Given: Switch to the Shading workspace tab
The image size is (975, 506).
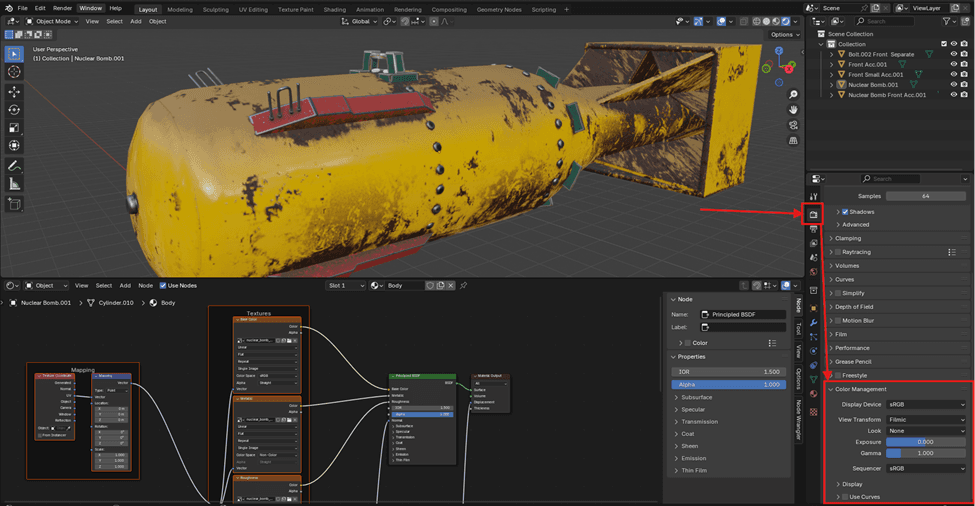Looking at the screenshot, I should pos(334,9).
